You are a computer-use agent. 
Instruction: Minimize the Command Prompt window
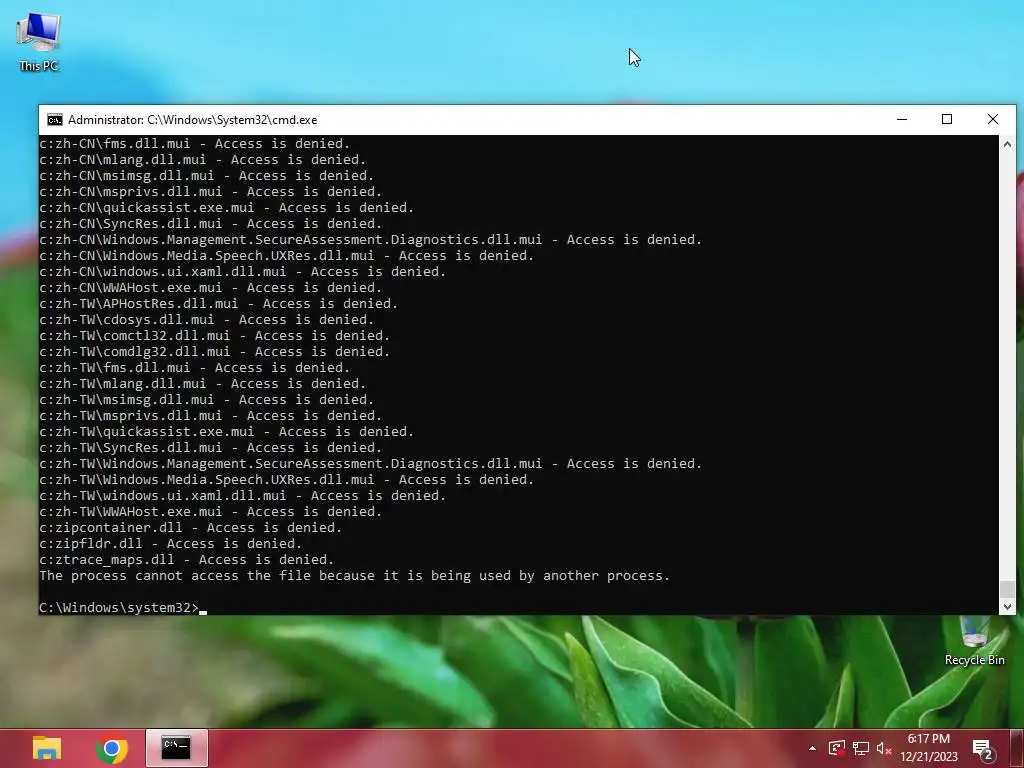click(902, 120)
